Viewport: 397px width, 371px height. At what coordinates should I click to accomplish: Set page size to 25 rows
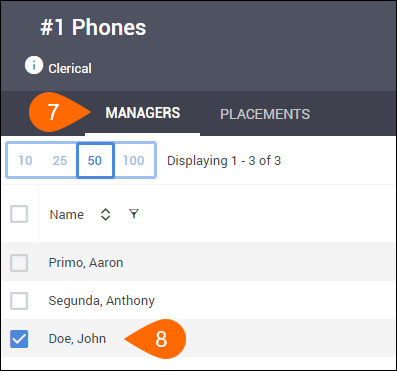(60, 161)
